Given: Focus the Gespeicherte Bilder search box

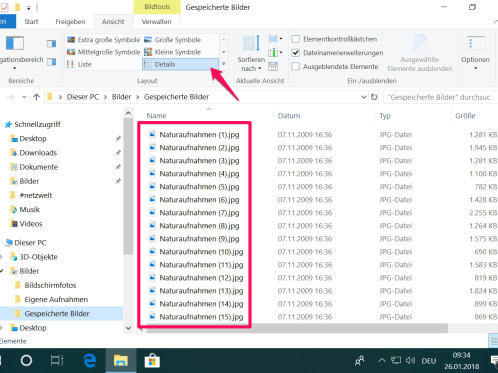Looking at the screenshot, I should (441, 97).
